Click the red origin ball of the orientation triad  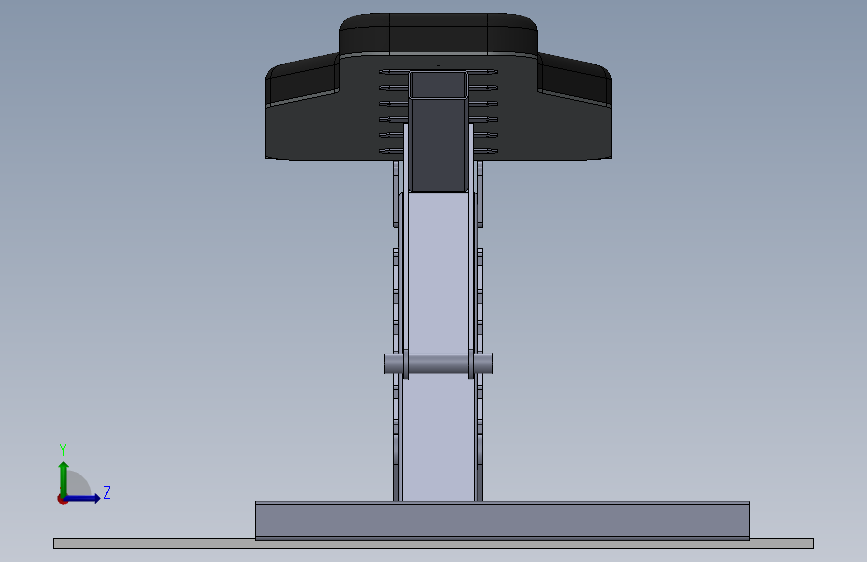62,499
